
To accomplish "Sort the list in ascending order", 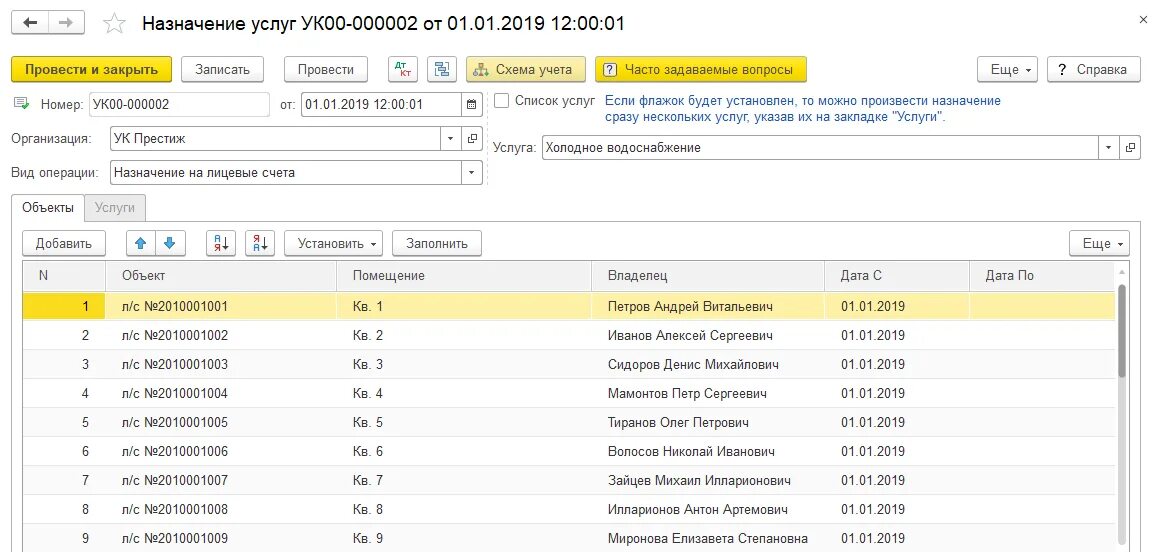I will point(221,243).
